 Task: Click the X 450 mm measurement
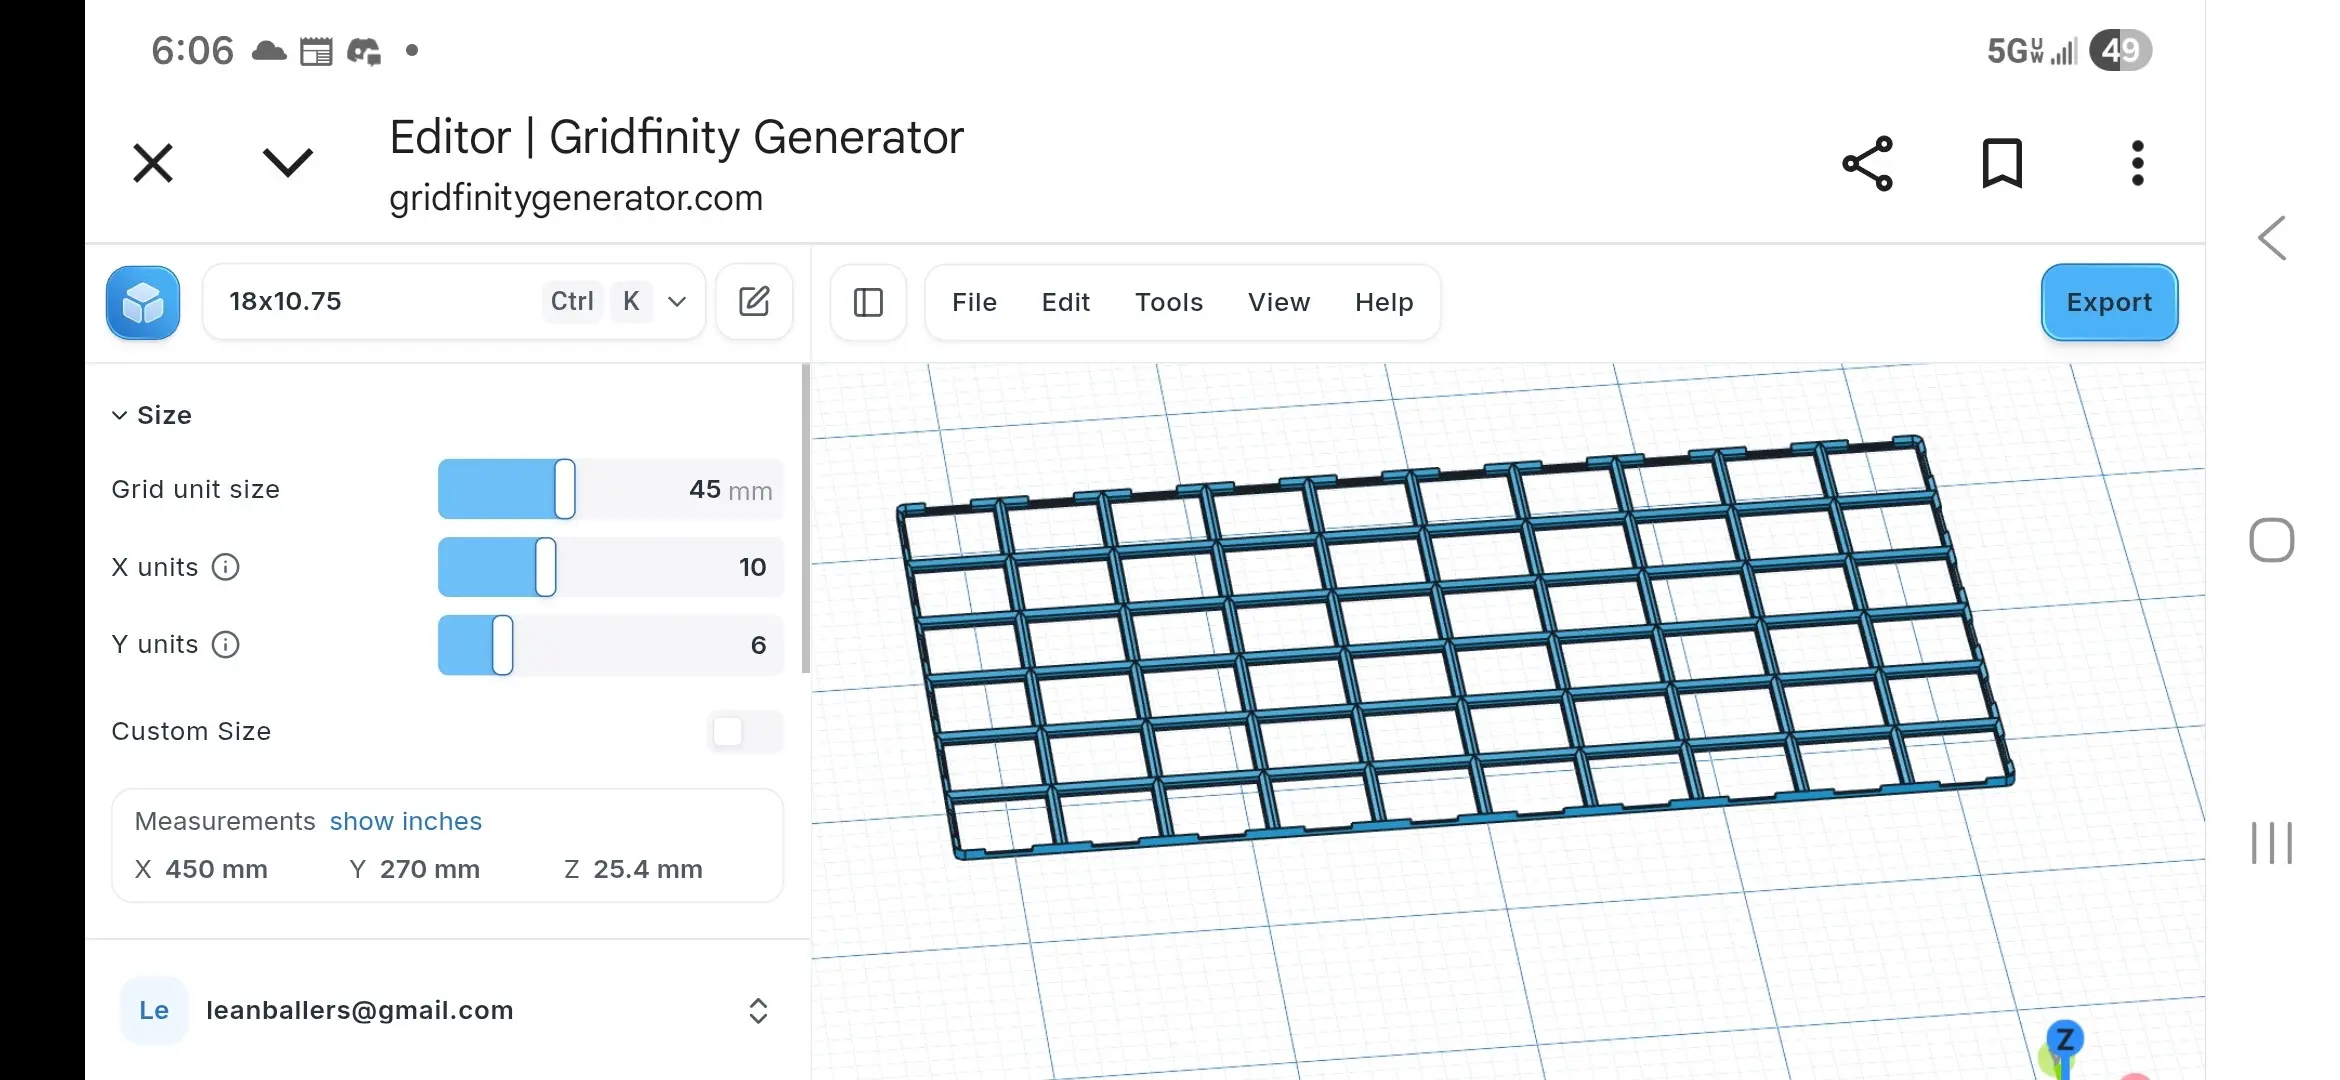201,869
